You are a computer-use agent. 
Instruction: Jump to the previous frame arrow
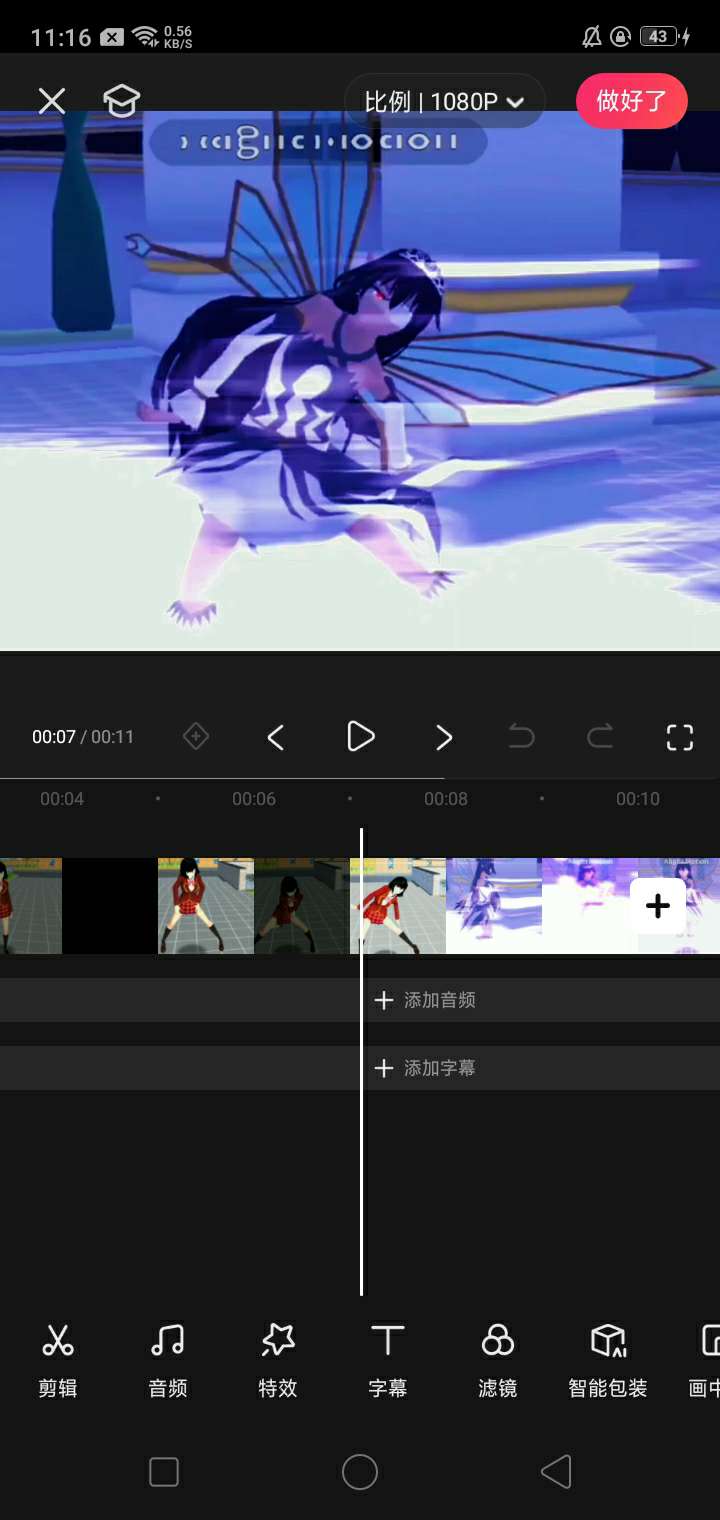tap(276, 738)
